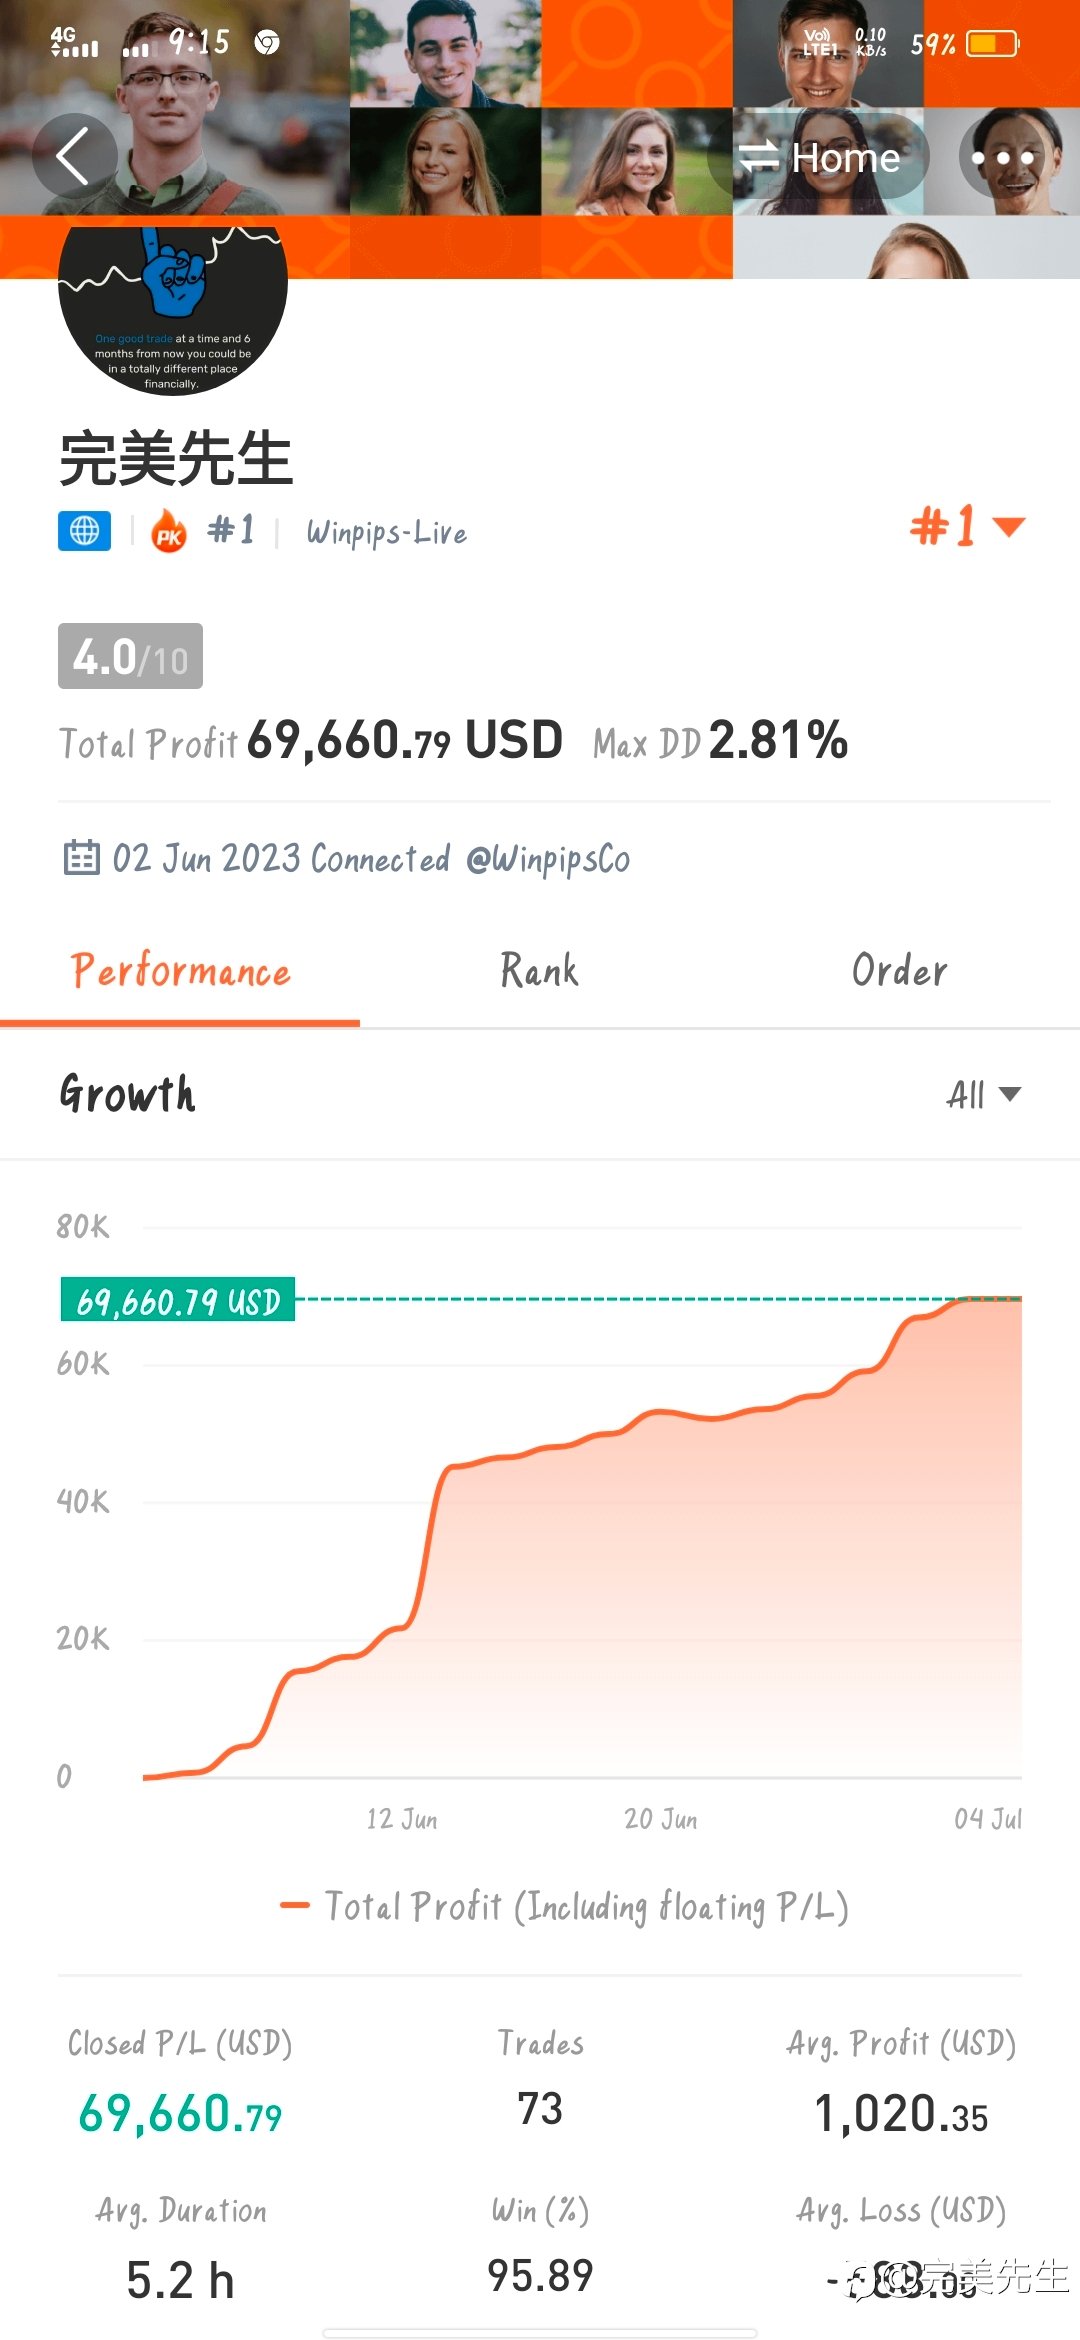Screen dimensions: 1080x2340
Task: Open the @WinpipsCo broker link
Action: pos(548,859)
